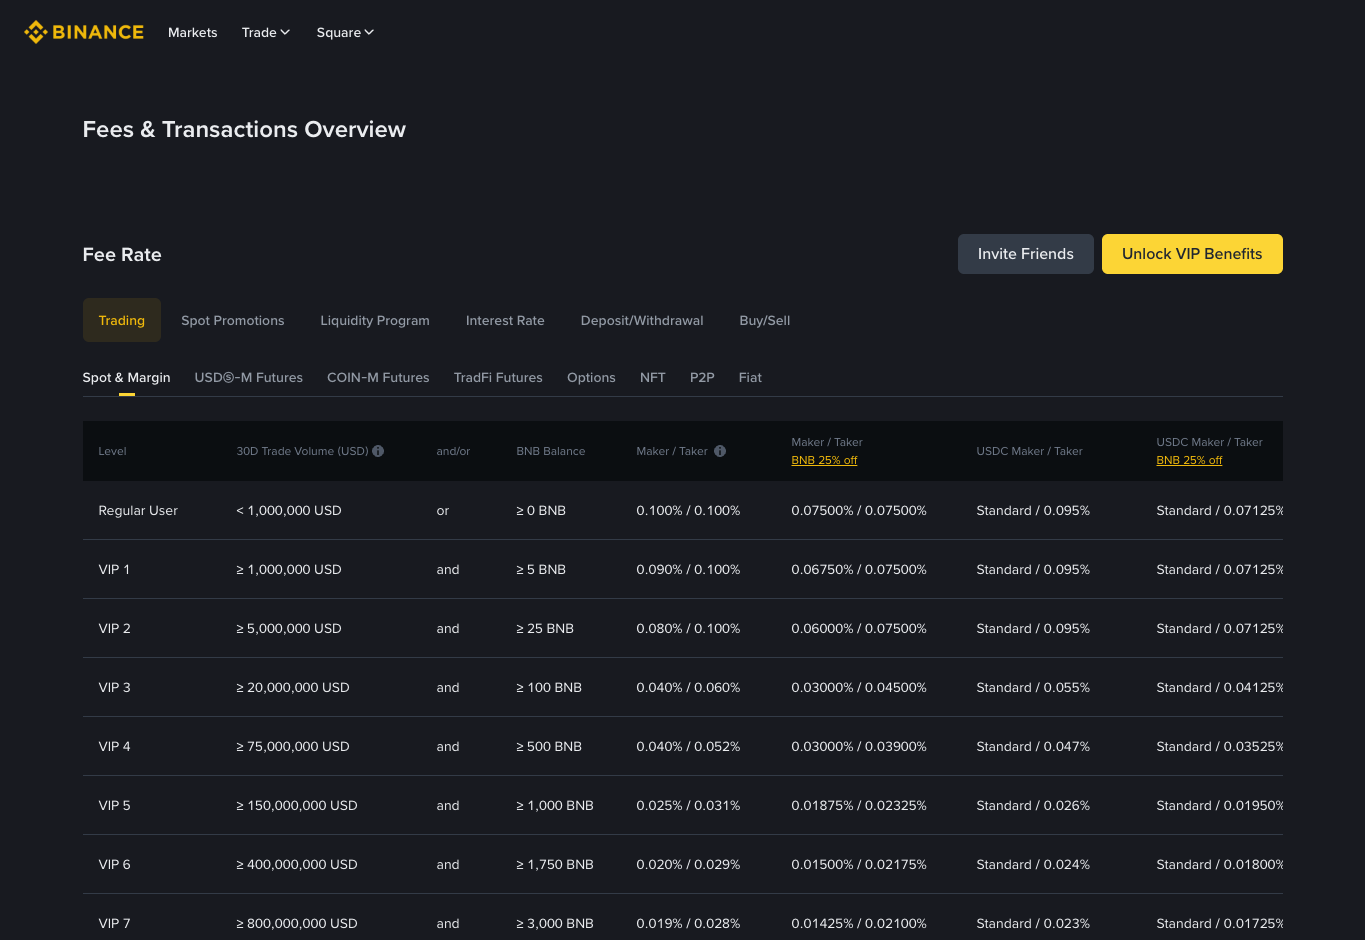The image size is (1365, 940).
Task: Click the Fees & Transactions Overview heading
Action: 244,129
